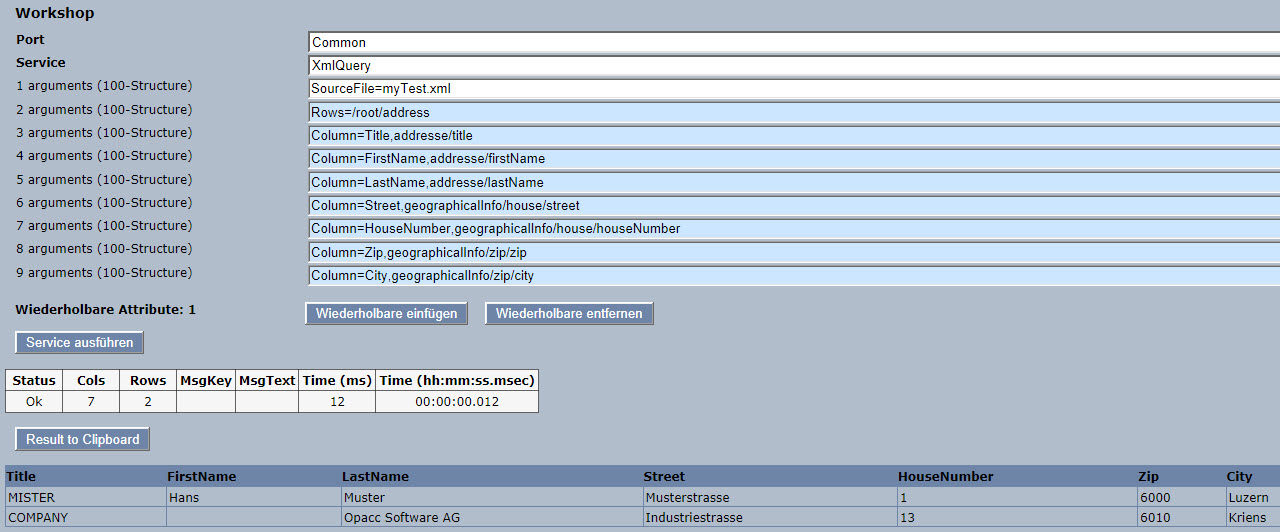The height and width of the screenshot is (532, 1280).
Task: Click the MsgKey header cell
Action: pyautogui.click(x=206, y=380)
